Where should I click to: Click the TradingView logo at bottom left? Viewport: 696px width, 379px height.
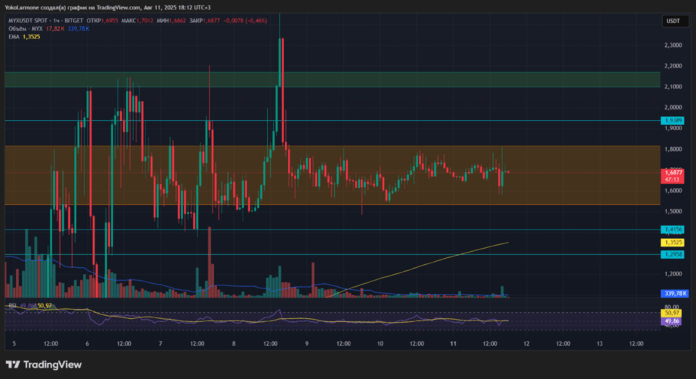(44, 365)
